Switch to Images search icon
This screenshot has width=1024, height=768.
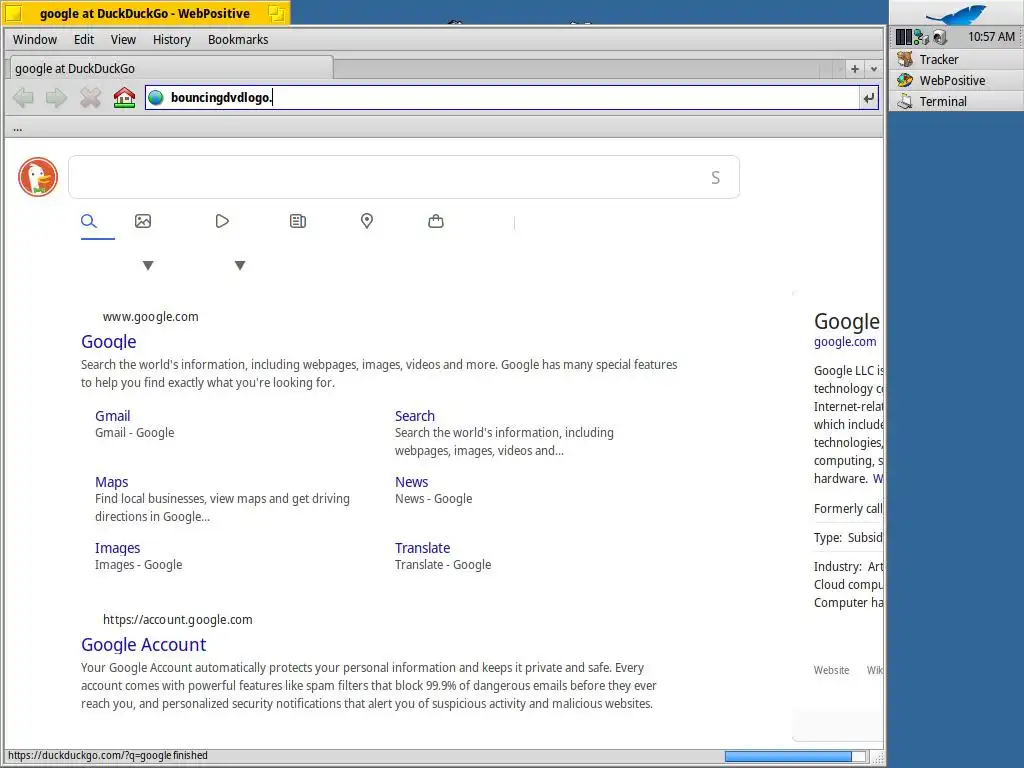143,221
